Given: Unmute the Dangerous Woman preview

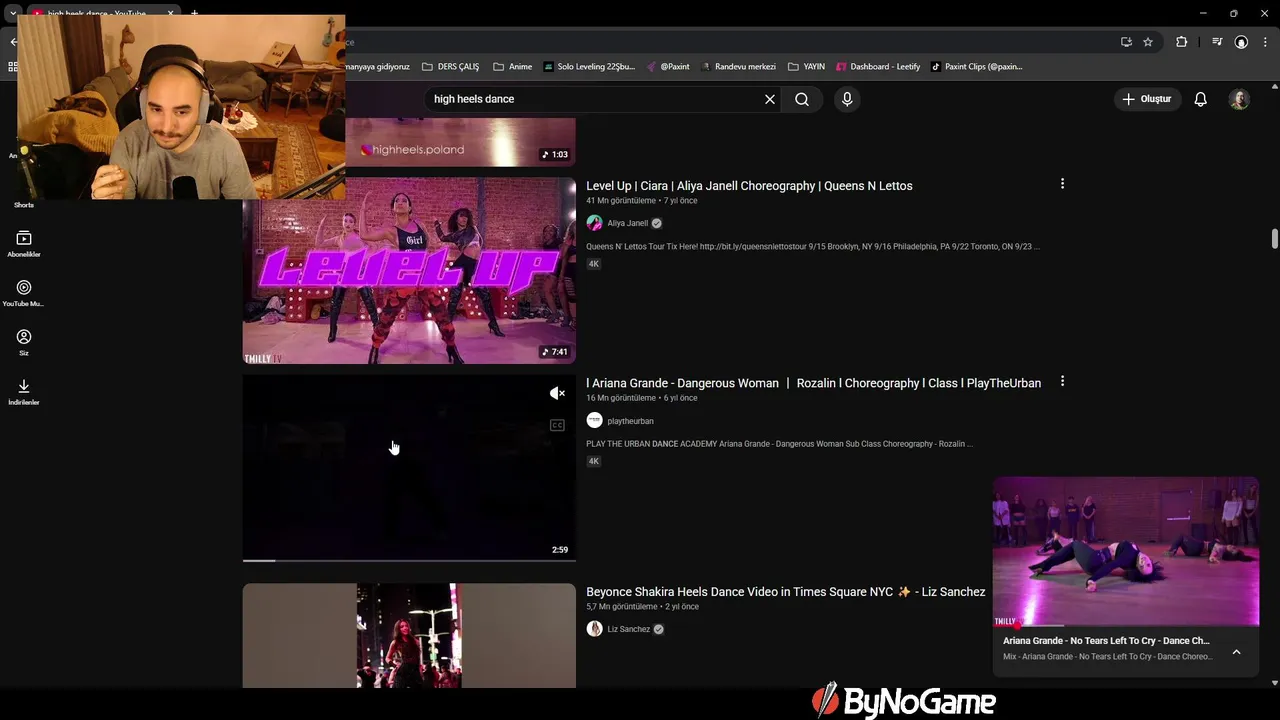Looking at the screenshot, I should (x=557, y=393).
